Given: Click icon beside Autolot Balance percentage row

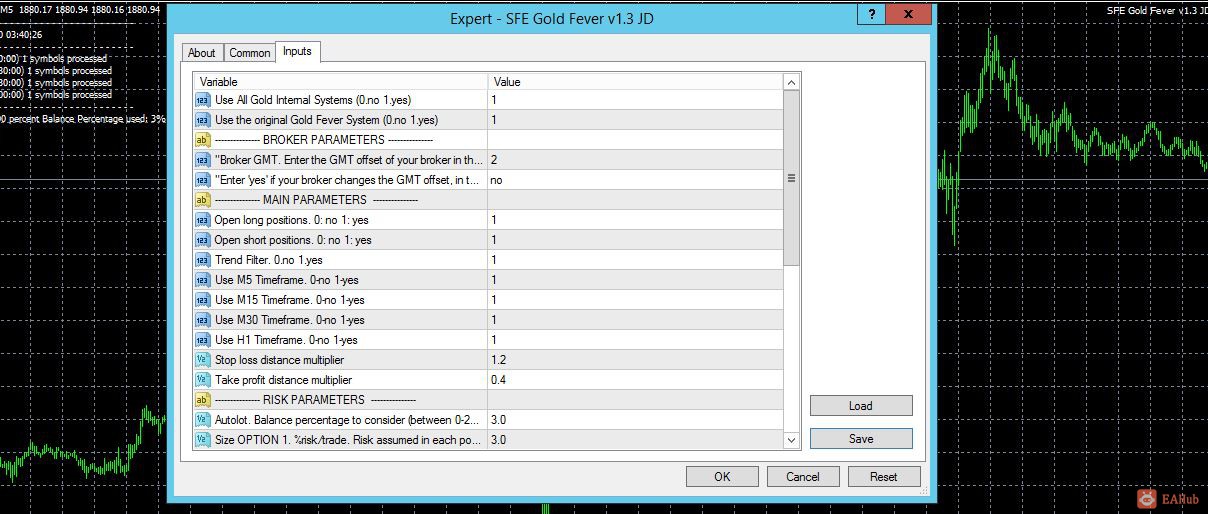Looking at the screenshot, I should (202, 420).
